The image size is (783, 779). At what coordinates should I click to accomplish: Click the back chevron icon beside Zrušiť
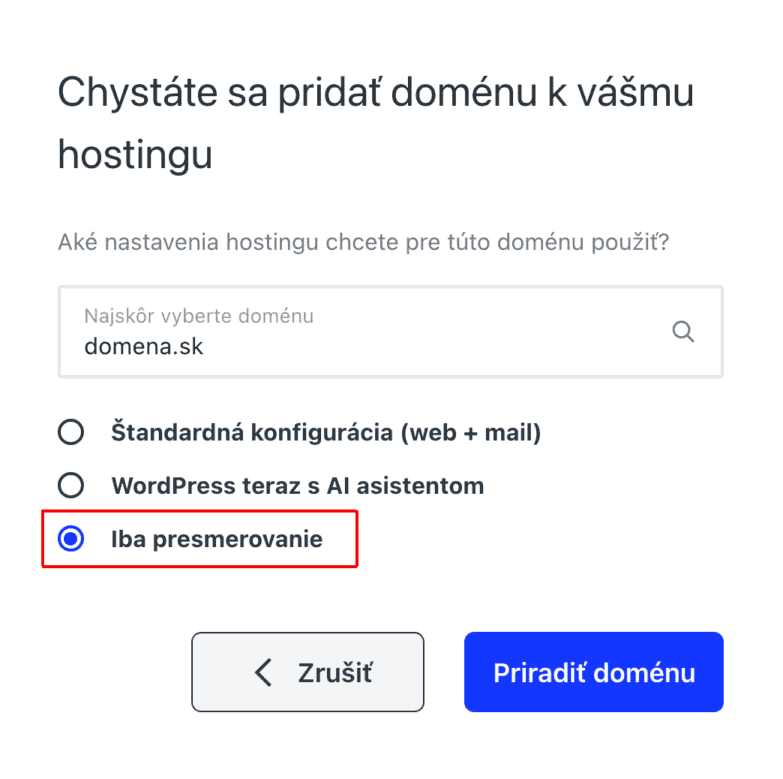(x=263, y=673)
